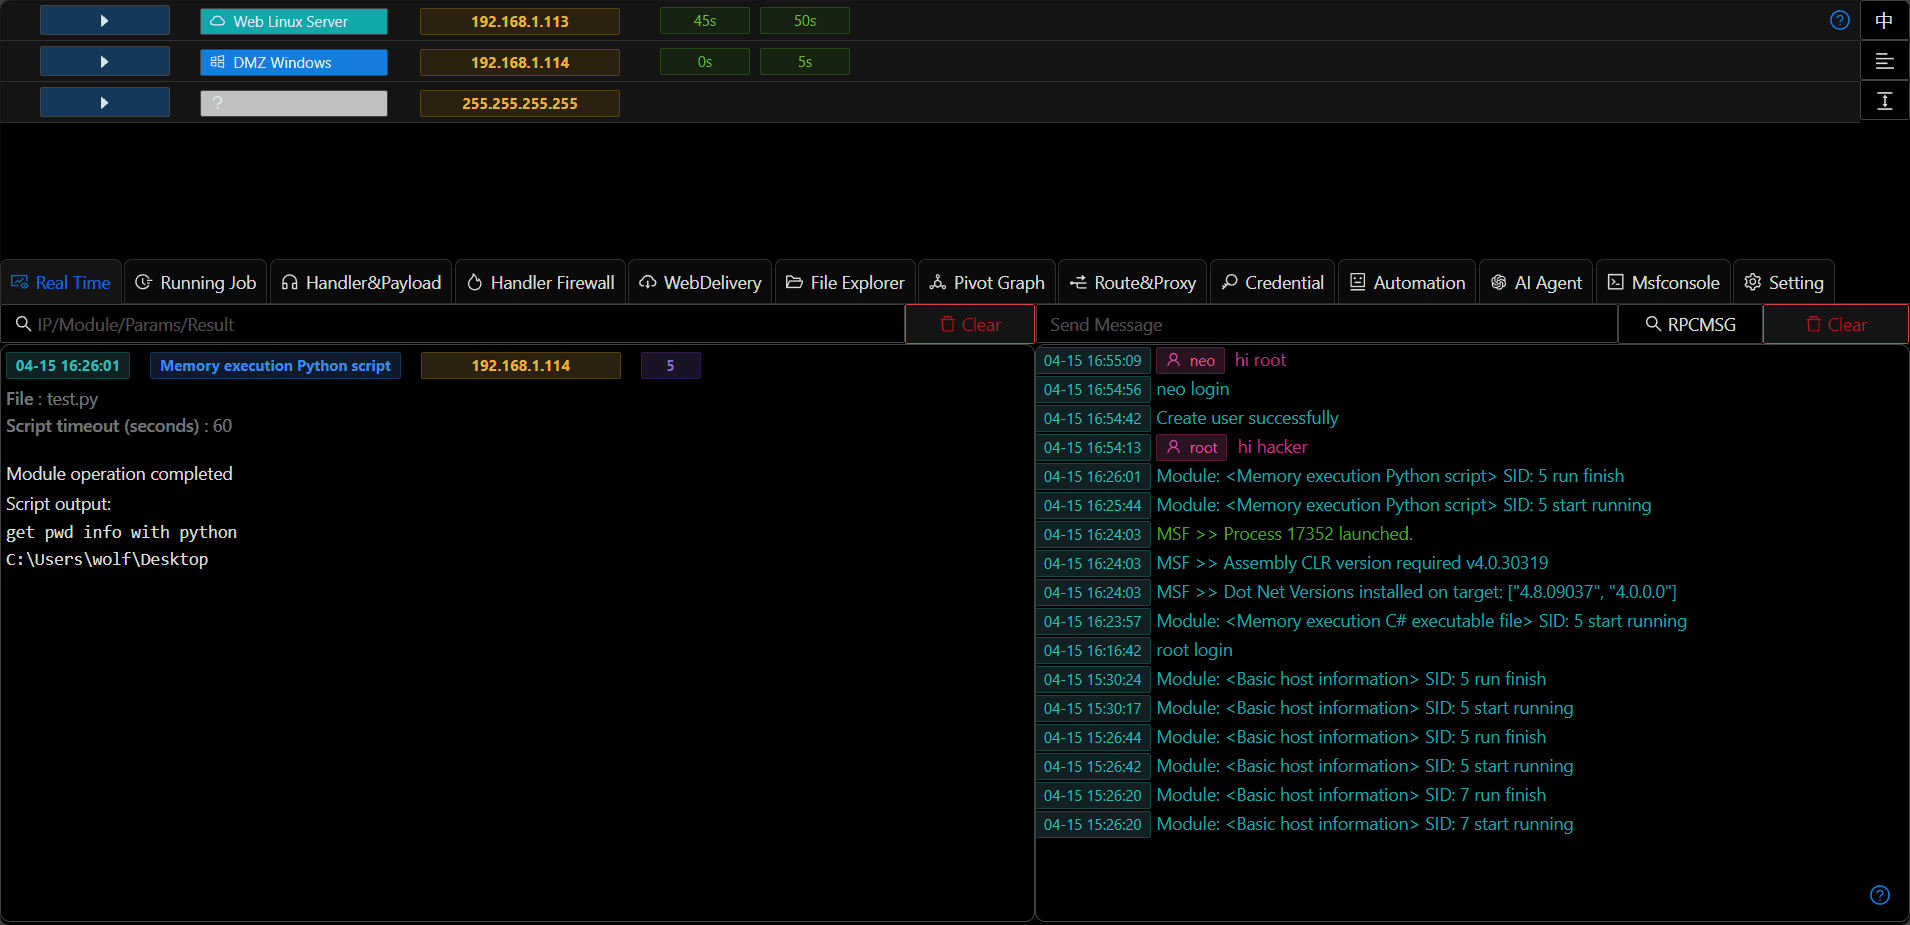Open help question mark icon near top right
The width and height of the screenshot is (1910, 925).
pyautogui.click(x=1839, y=20)
